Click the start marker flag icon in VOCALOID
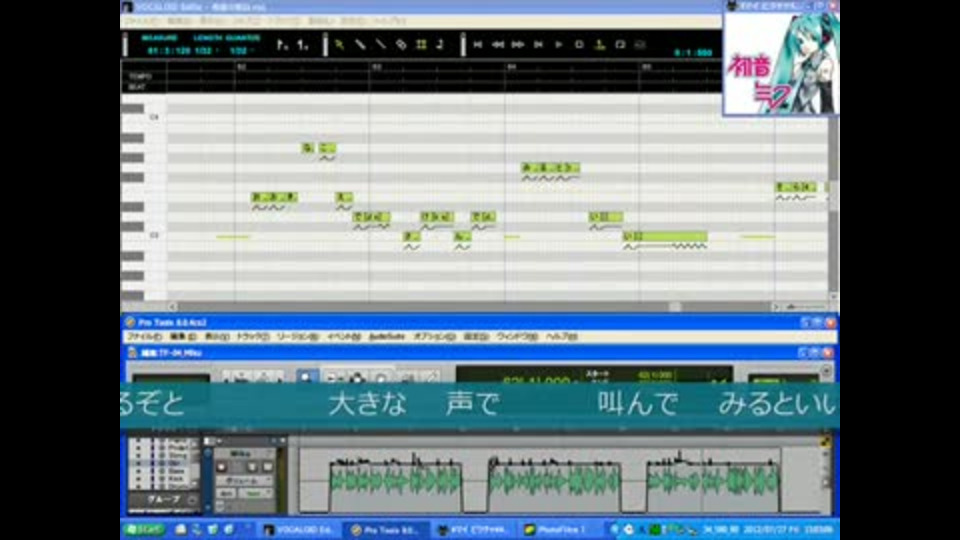Screen dimensions: 960x540 (x=282, y=45)
